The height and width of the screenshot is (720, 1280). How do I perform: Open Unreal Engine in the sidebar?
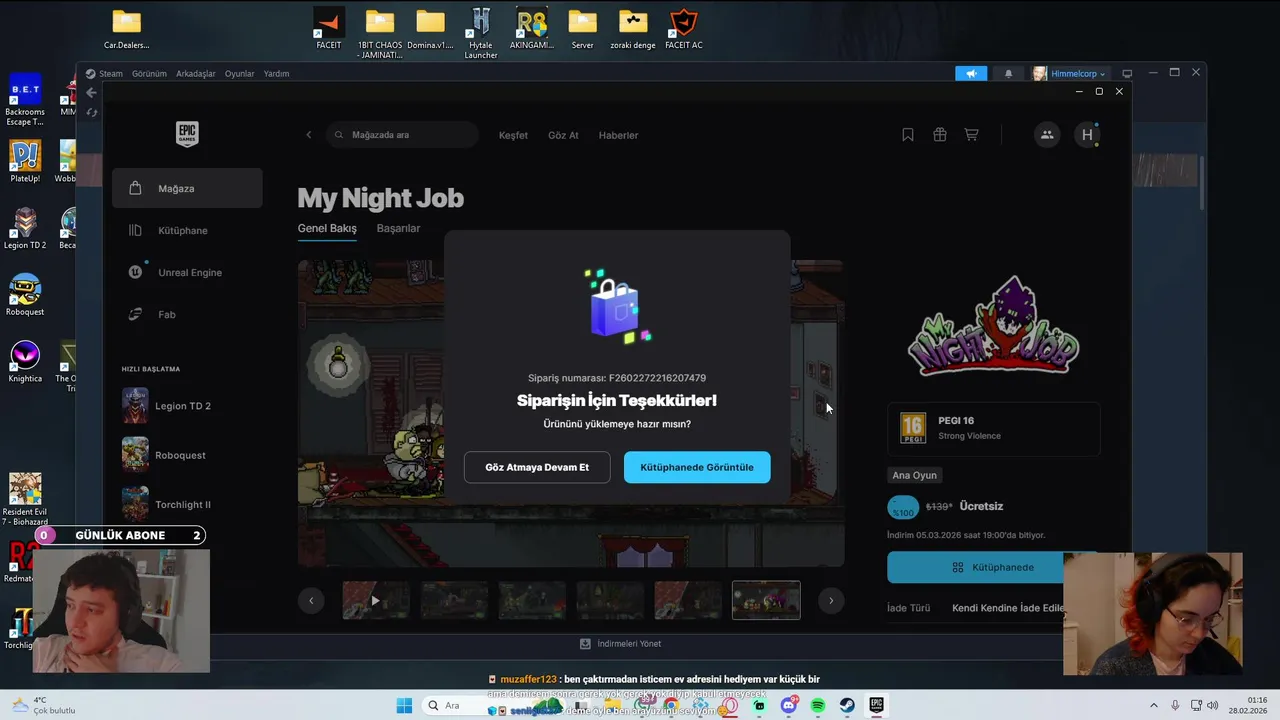(187, 272)
